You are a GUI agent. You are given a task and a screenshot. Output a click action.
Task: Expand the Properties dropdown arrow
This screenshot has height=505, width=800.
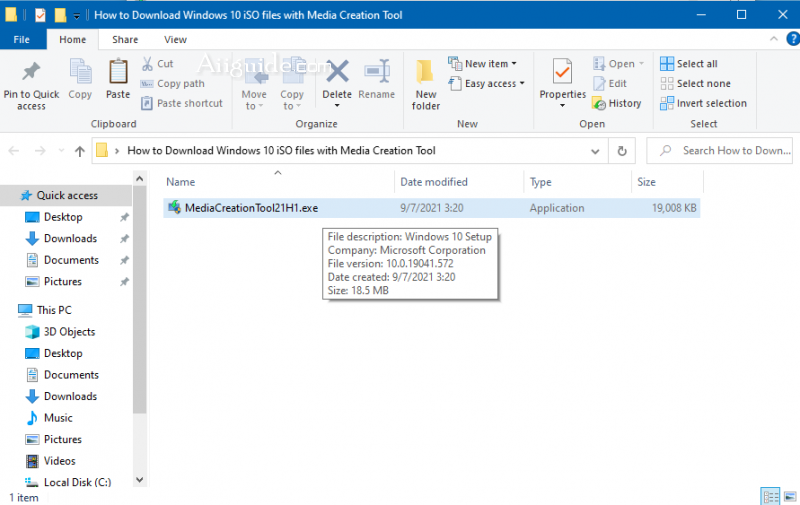[562, 106]
